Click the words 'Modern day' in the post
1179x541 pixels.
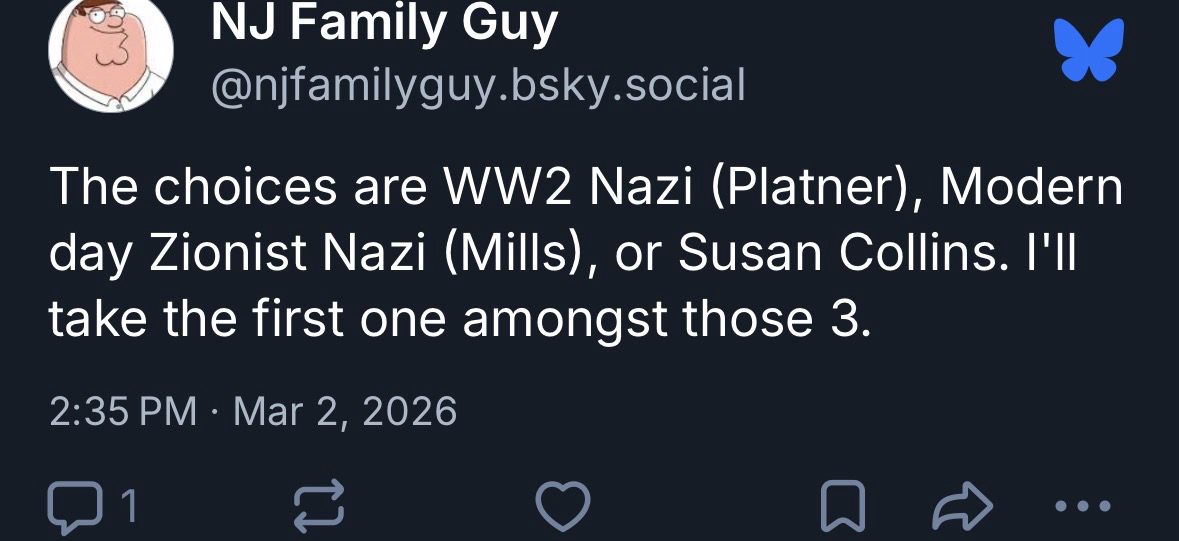pyautogui.click(x=1029, y=187)
